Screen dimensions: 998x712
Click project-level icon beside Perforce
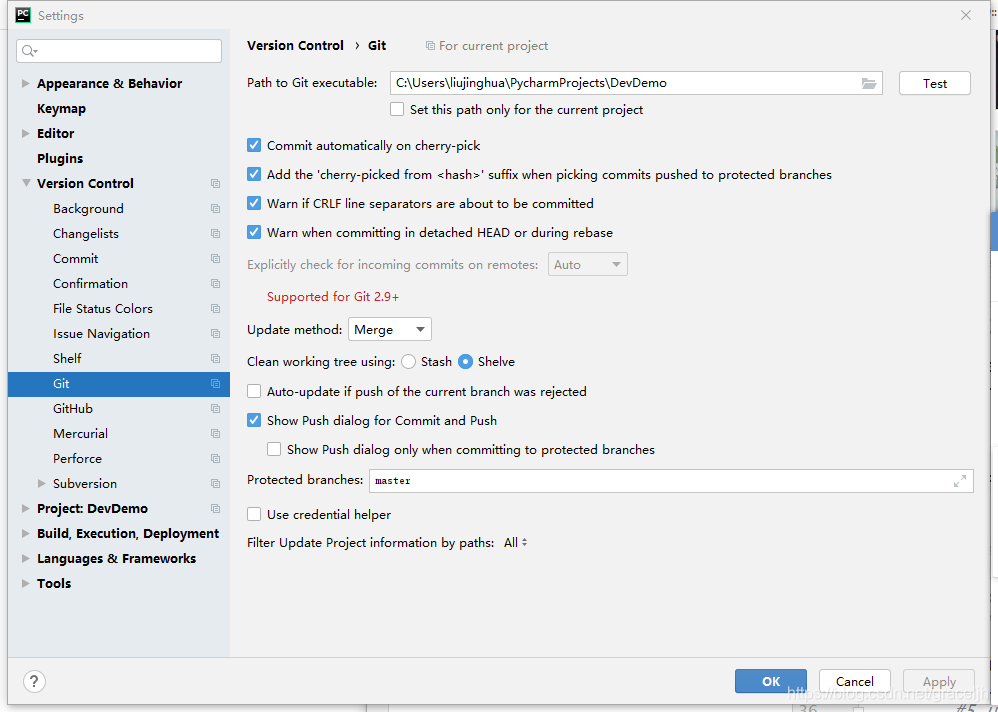click(215, 459)
